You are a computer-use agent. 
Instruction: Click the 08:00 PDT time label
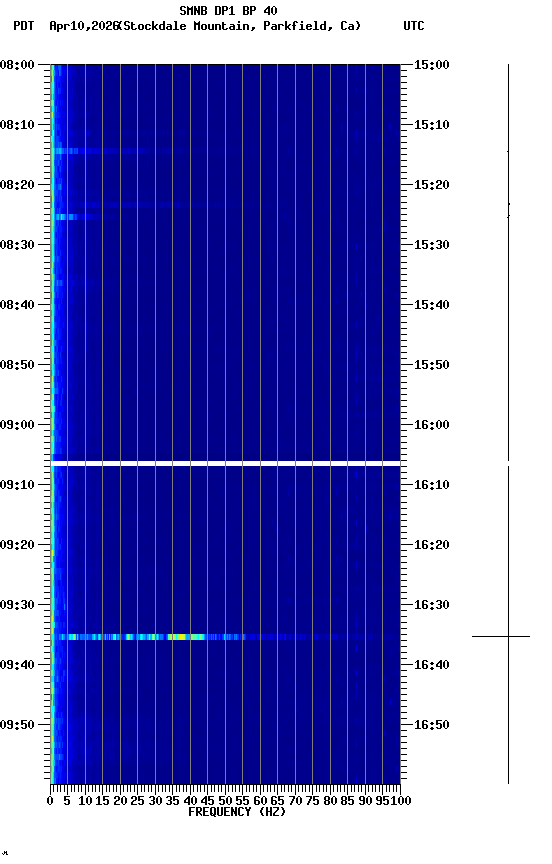coord(17,65)
